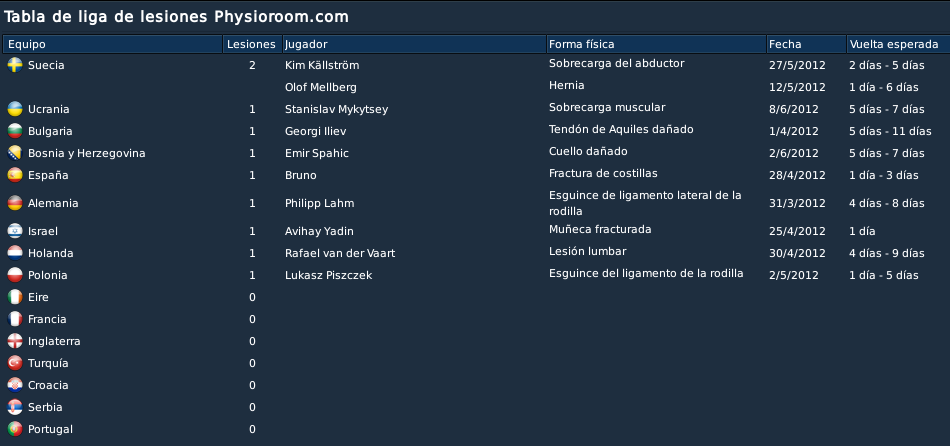Viewport: 950px width, 446px height.
Task: Sort by the Fecha column header
Action: click(806, 44)
